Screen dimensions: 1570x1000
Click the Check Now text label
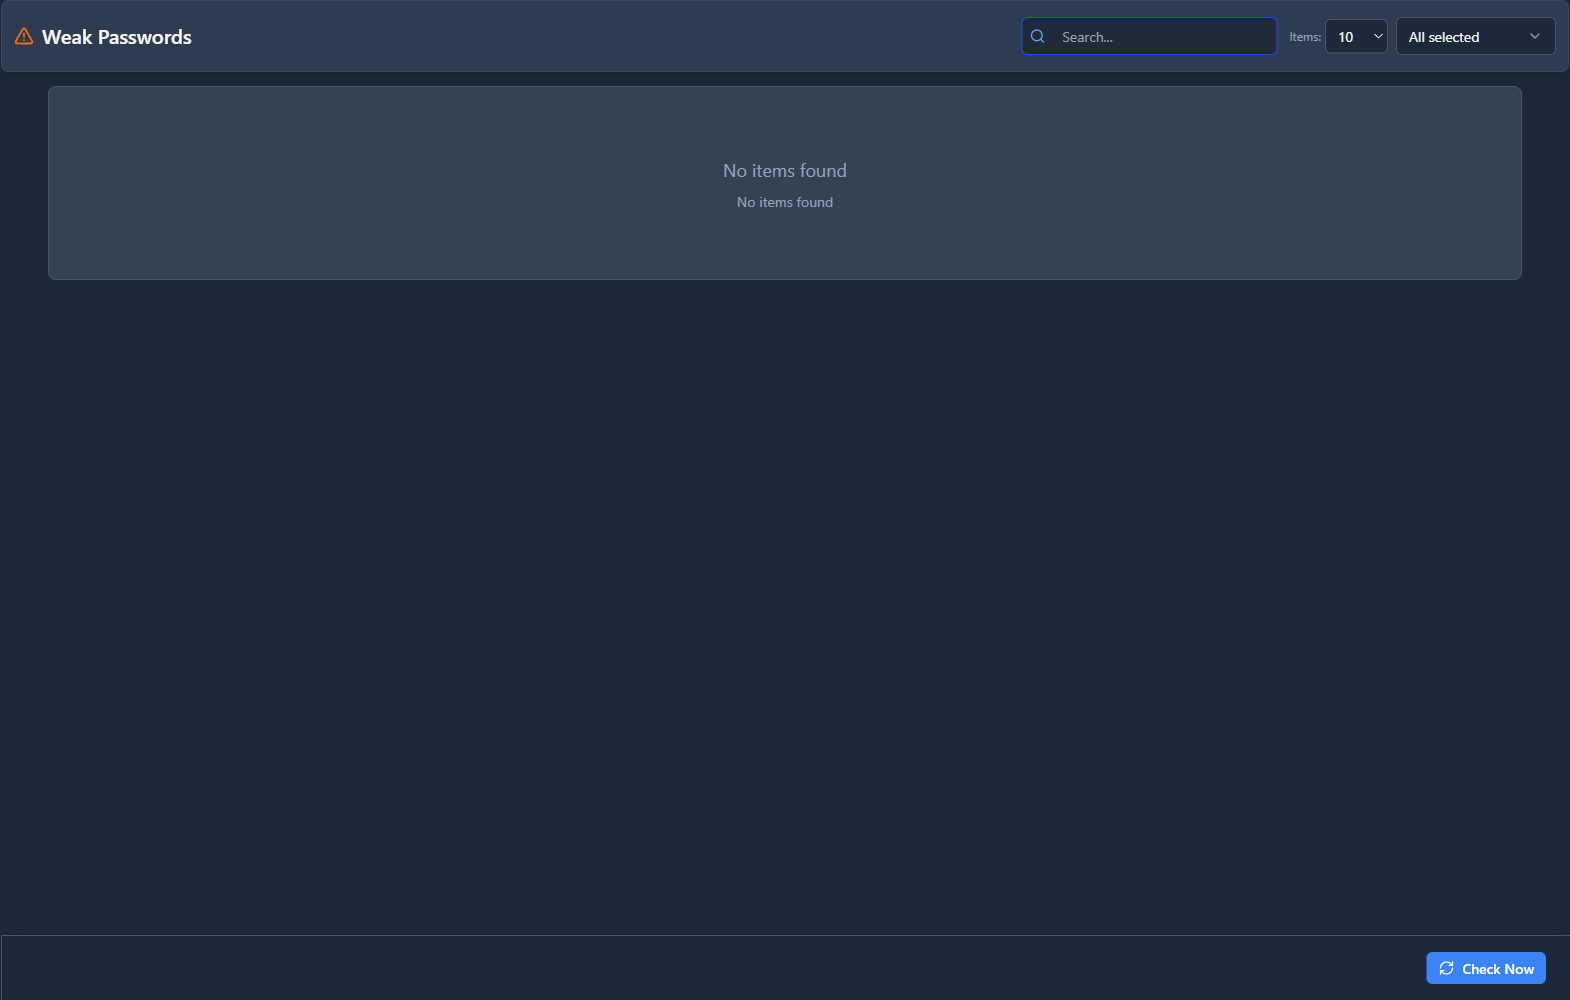click(1498, 969)
